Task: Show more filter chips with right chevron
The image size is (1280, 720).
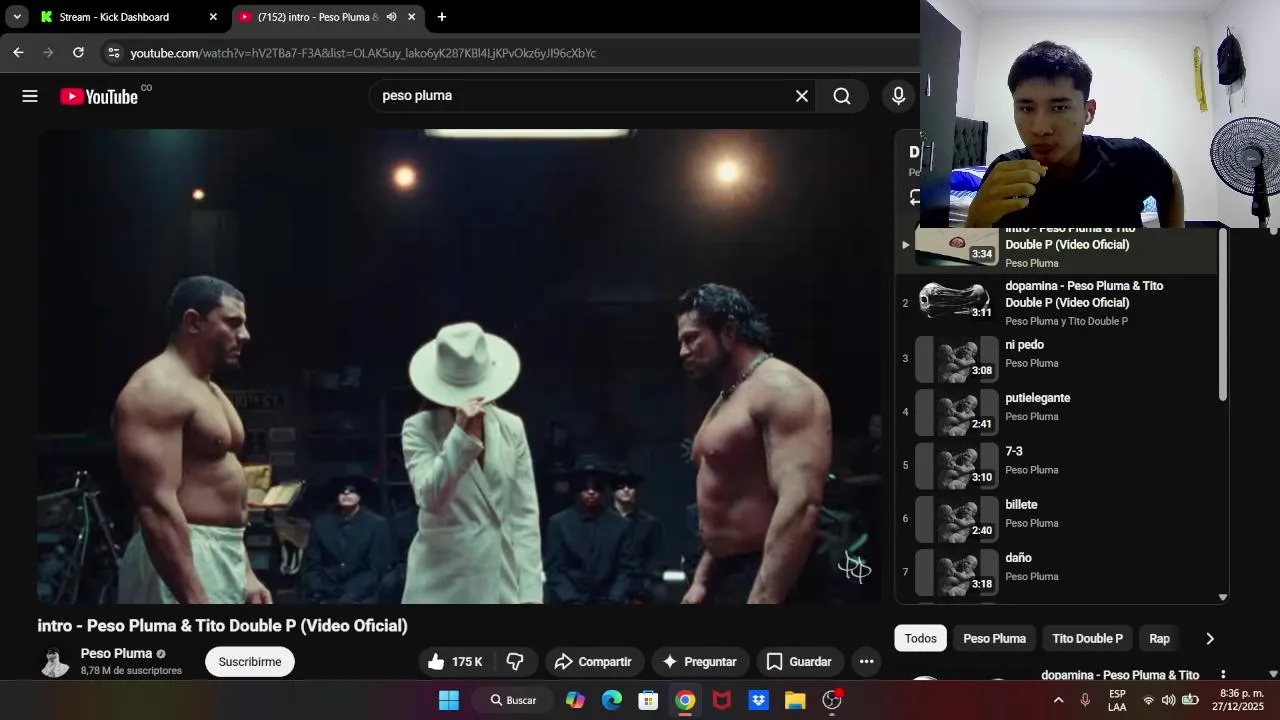Action: click(1210, 638)
